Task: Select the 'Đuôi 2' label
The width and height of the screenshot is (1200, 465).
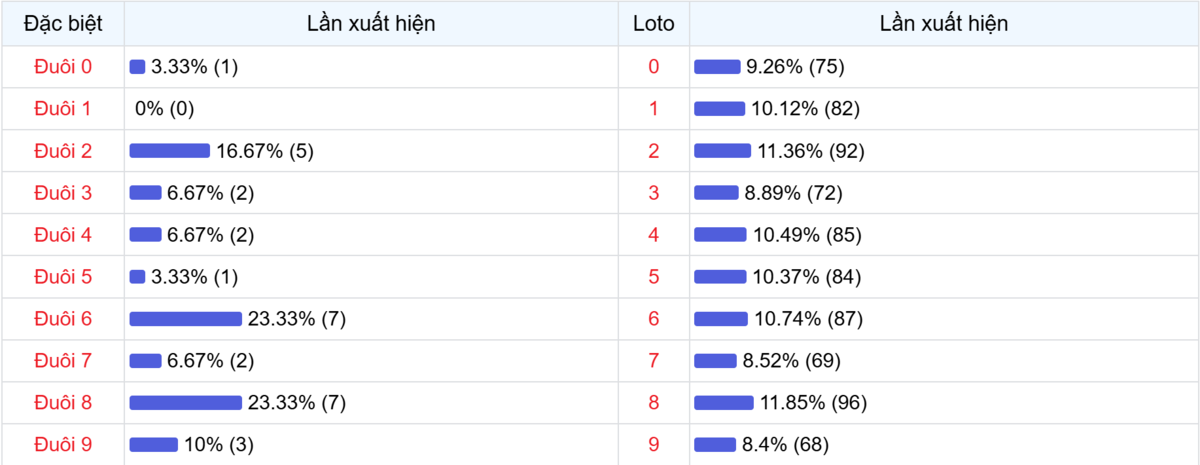Action: tap(62, 151)
